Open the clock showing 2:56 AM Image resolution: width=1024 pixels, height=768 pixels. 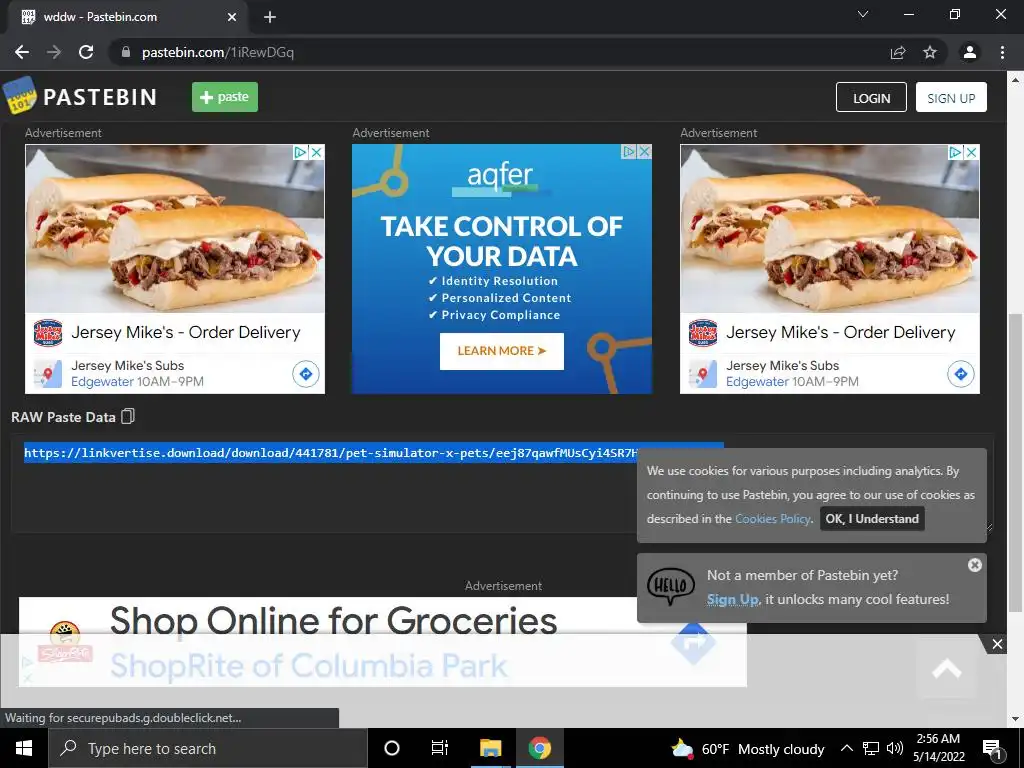click(x=938, y=748)
